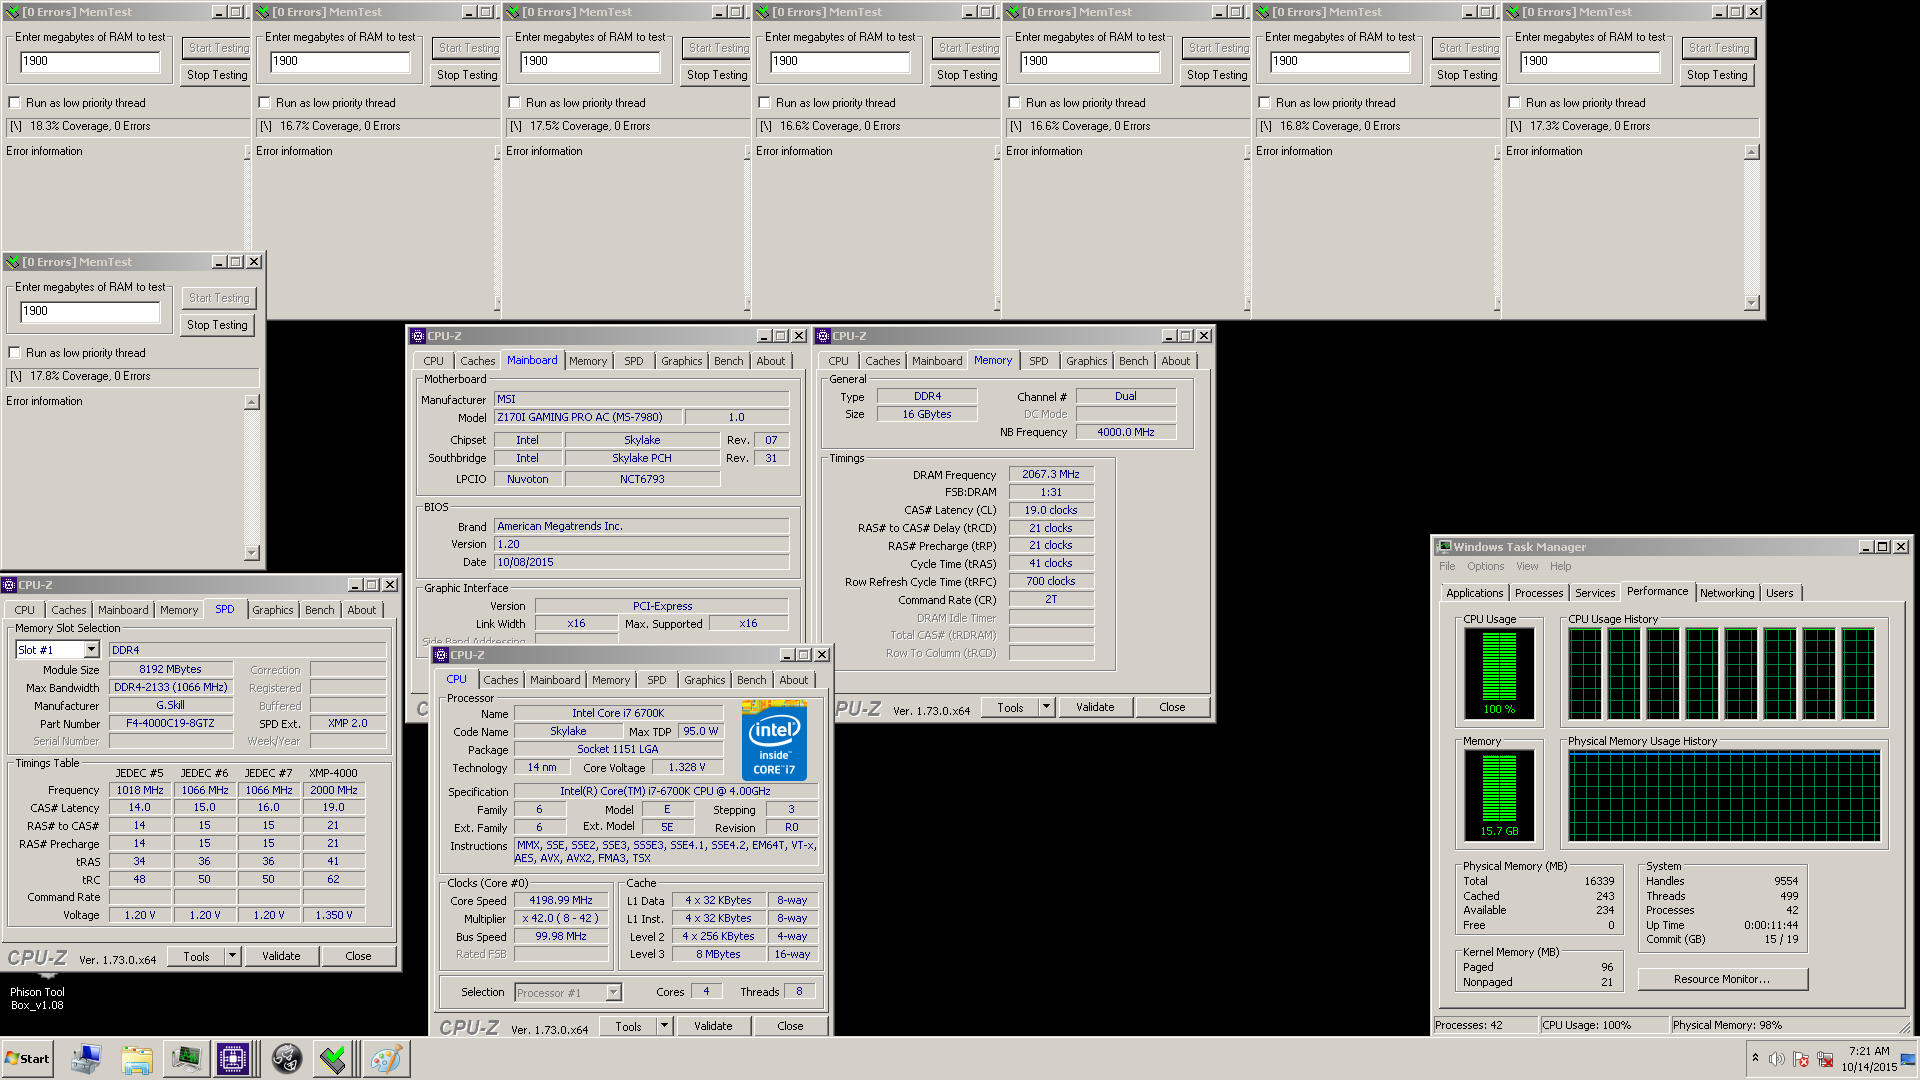Click title icon of the 17.8% coverage MemTest
1920x1080 pixels.
[x=12, y=262]
